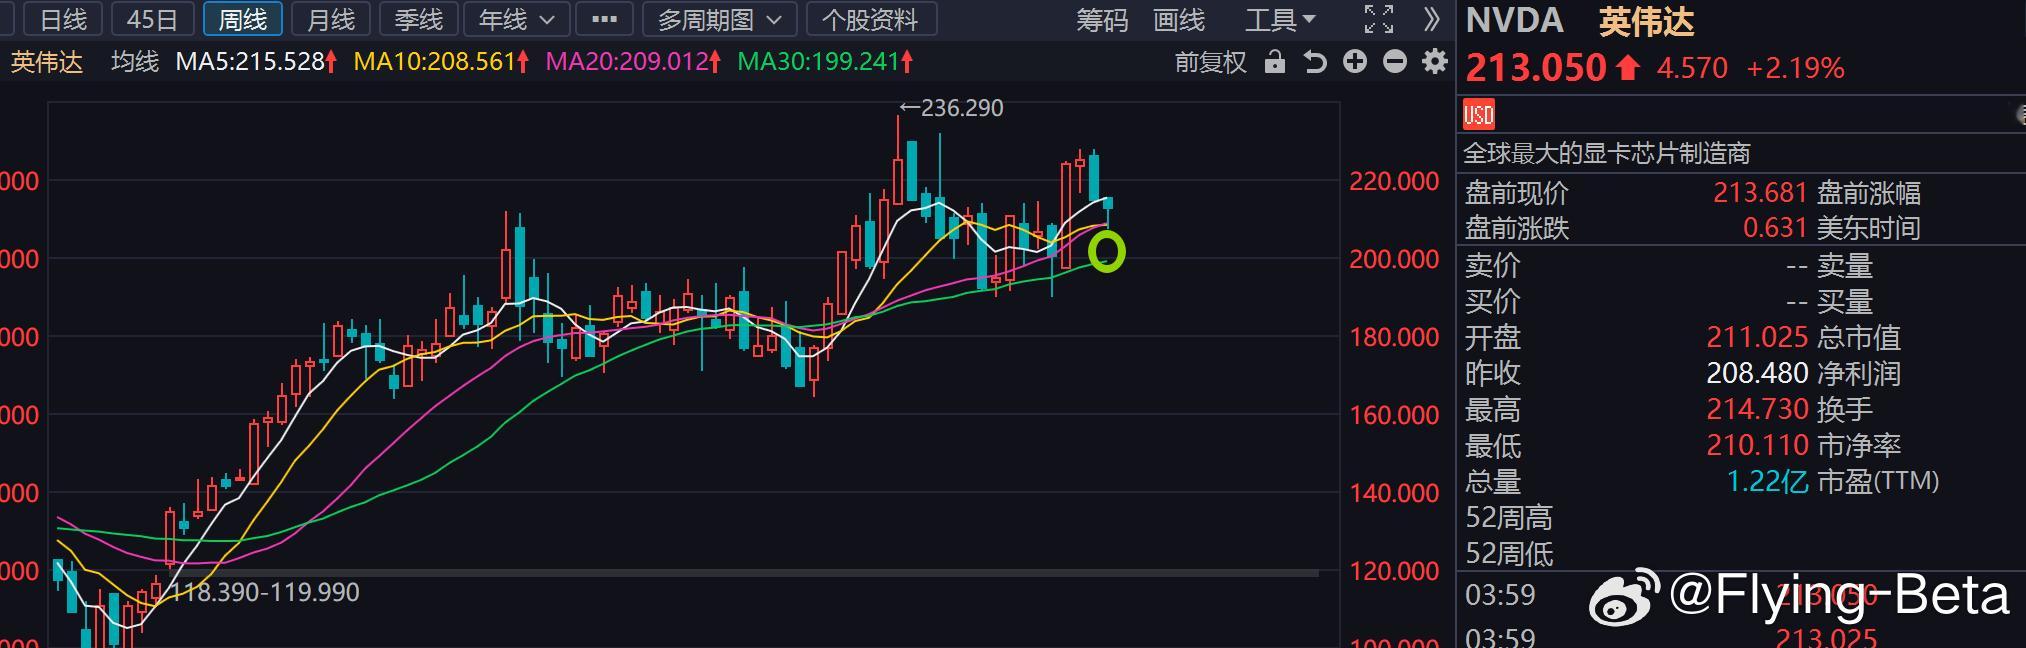Click the +2.19% change percentage
The width and height of the screenshot is (2026, 648).
(x=1795, y=68)
